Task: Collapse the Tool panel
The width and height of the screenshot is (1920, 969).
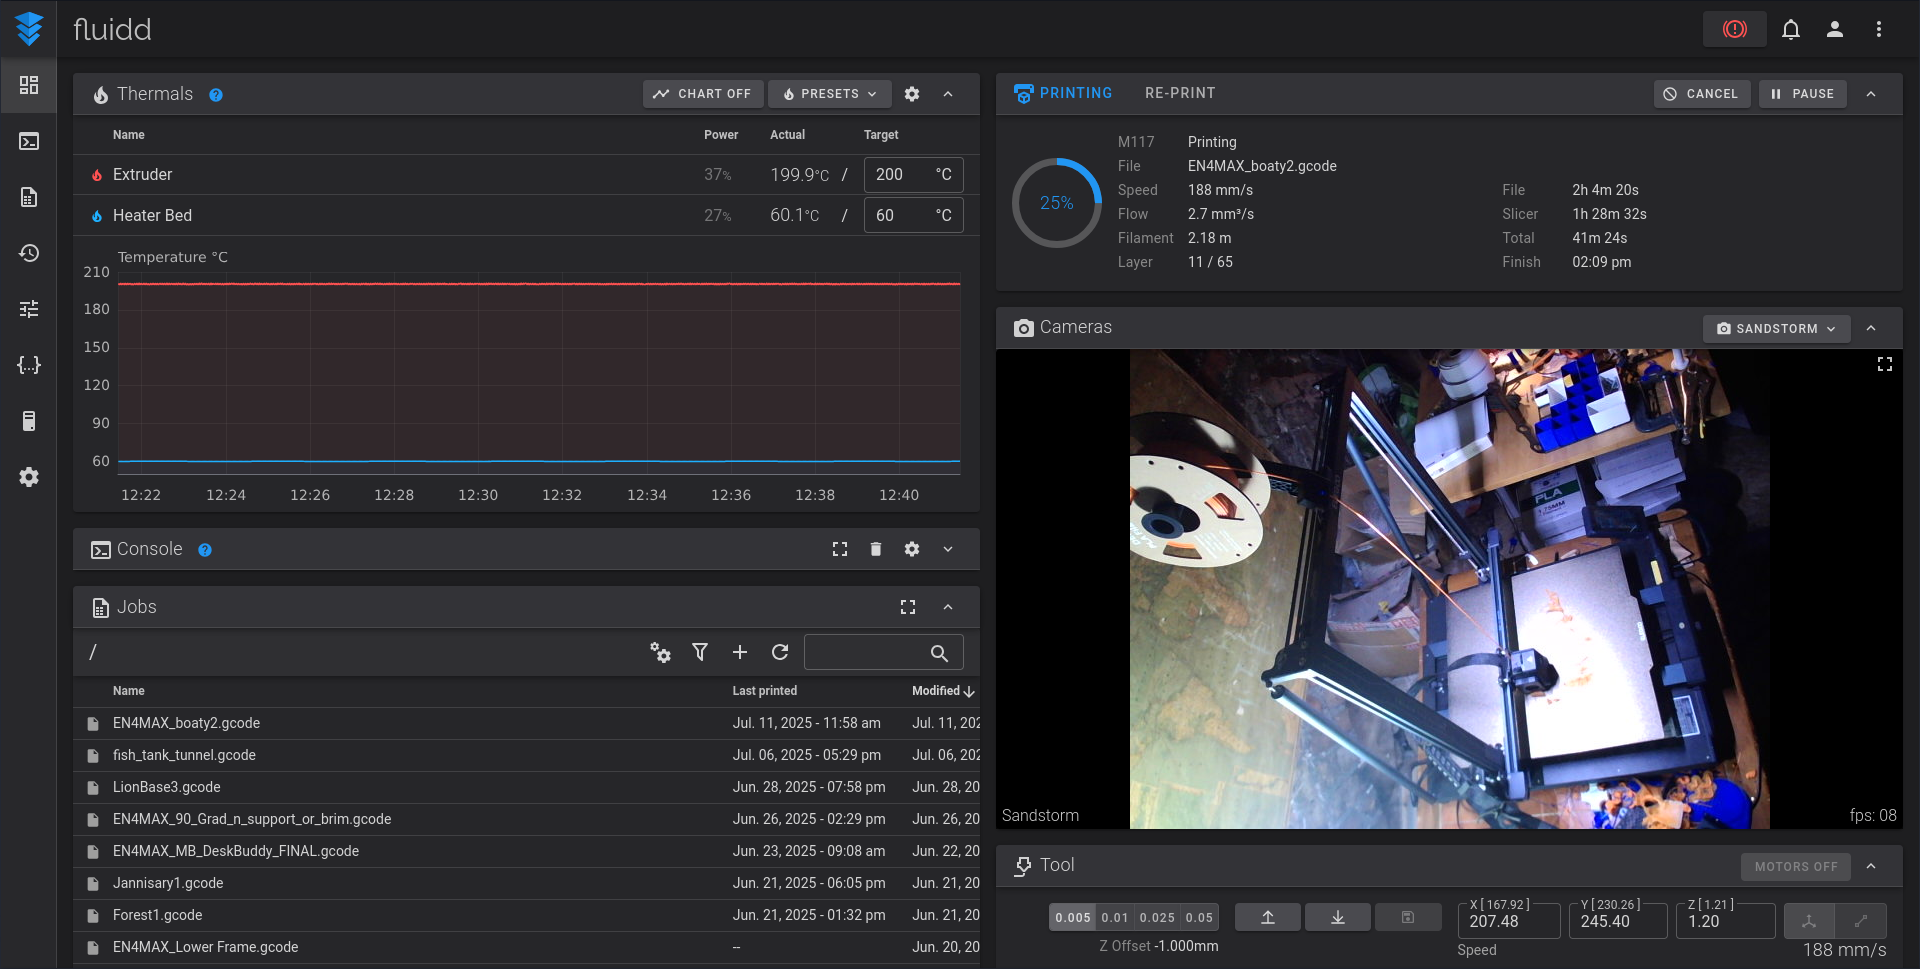Action: (x=1871, y=866)
